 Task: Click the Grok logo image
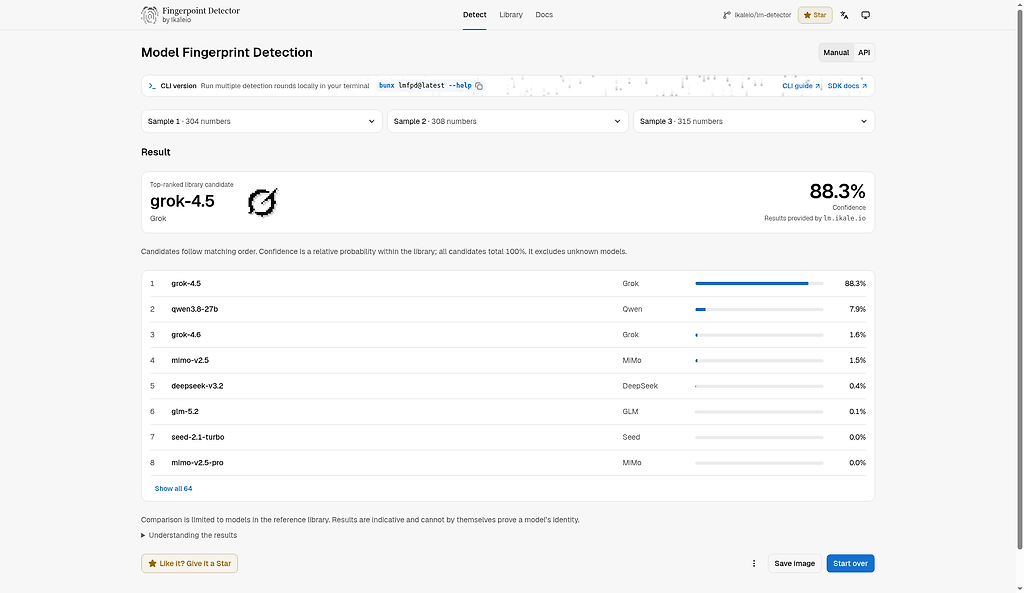263,202
